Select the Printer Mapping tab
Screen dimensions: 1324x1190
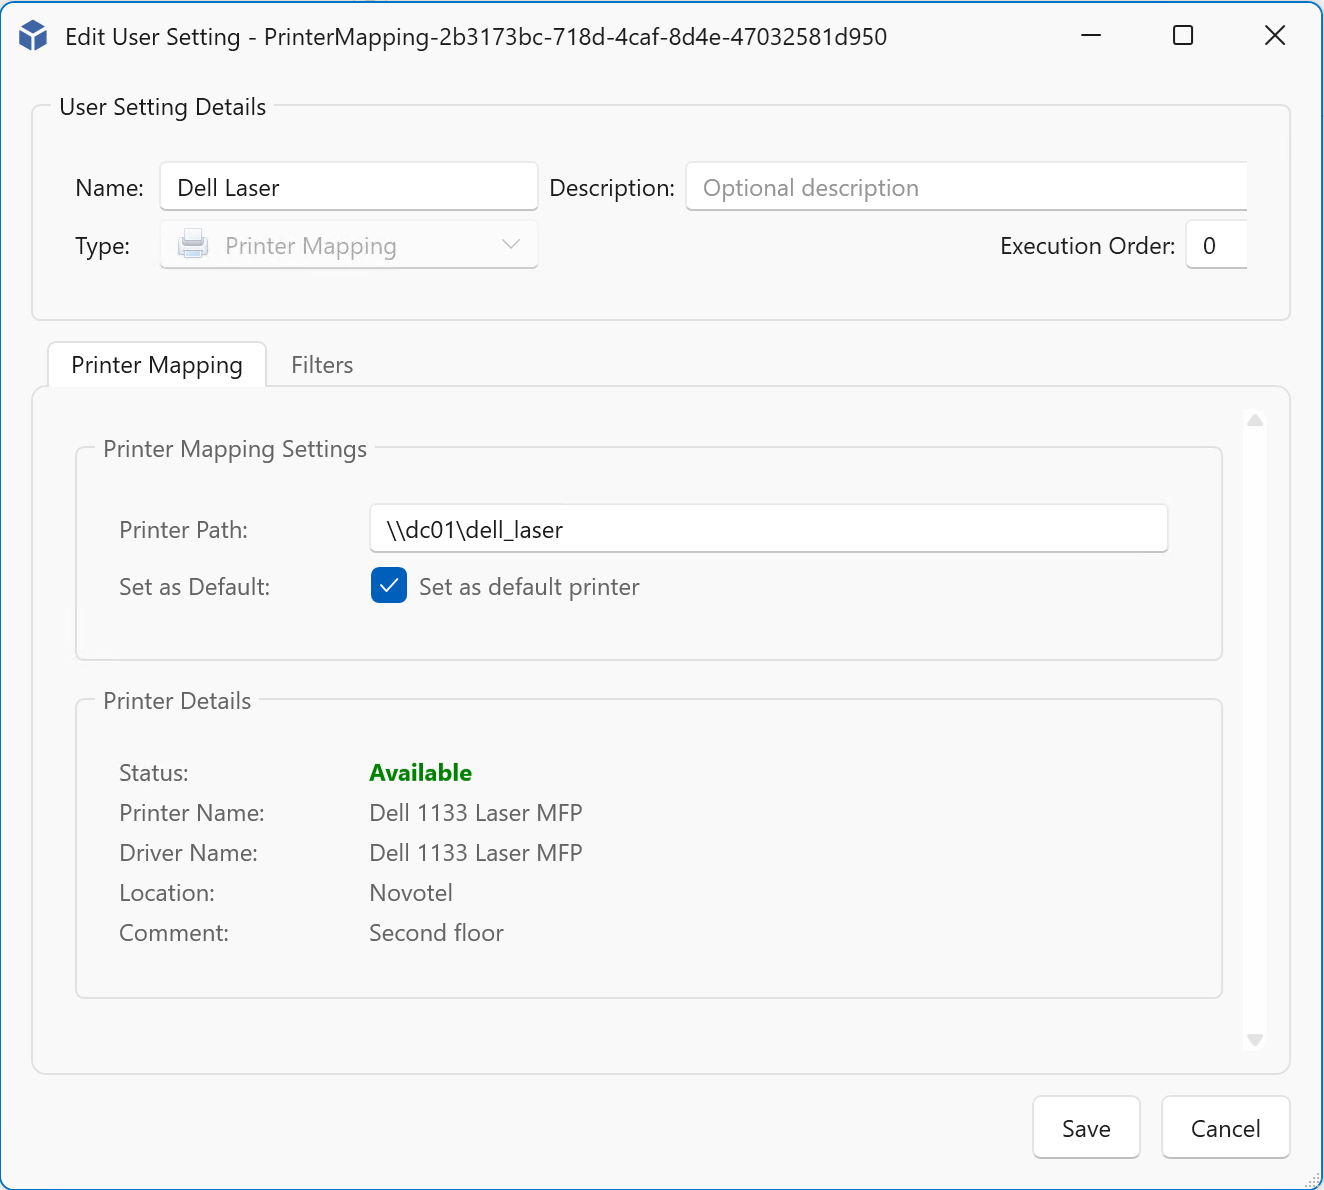(157, 365)
